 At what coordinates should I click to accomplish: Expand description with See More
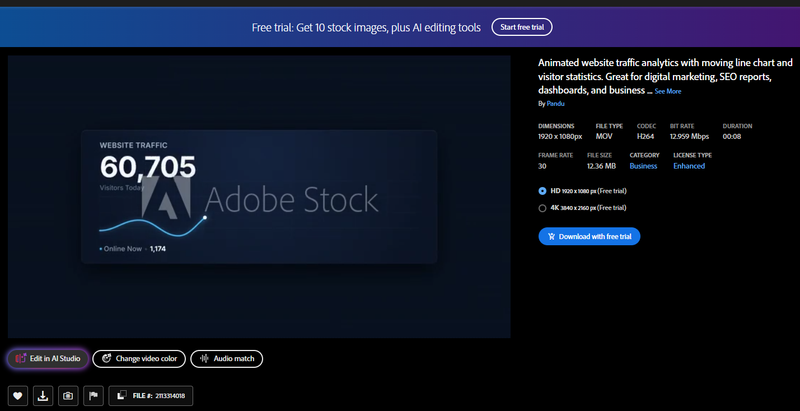(668, 91)
